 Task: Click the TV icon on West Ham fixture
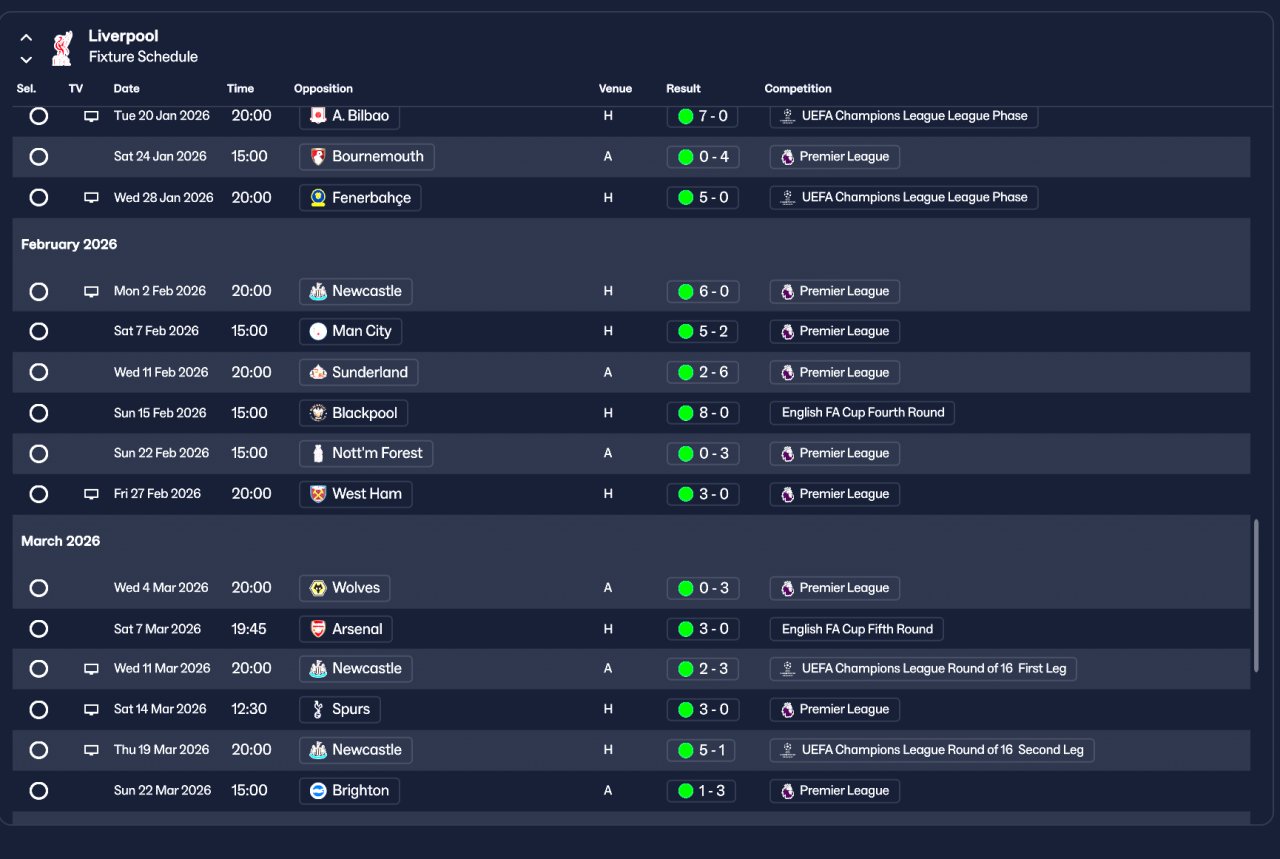(x=91, y=494)
